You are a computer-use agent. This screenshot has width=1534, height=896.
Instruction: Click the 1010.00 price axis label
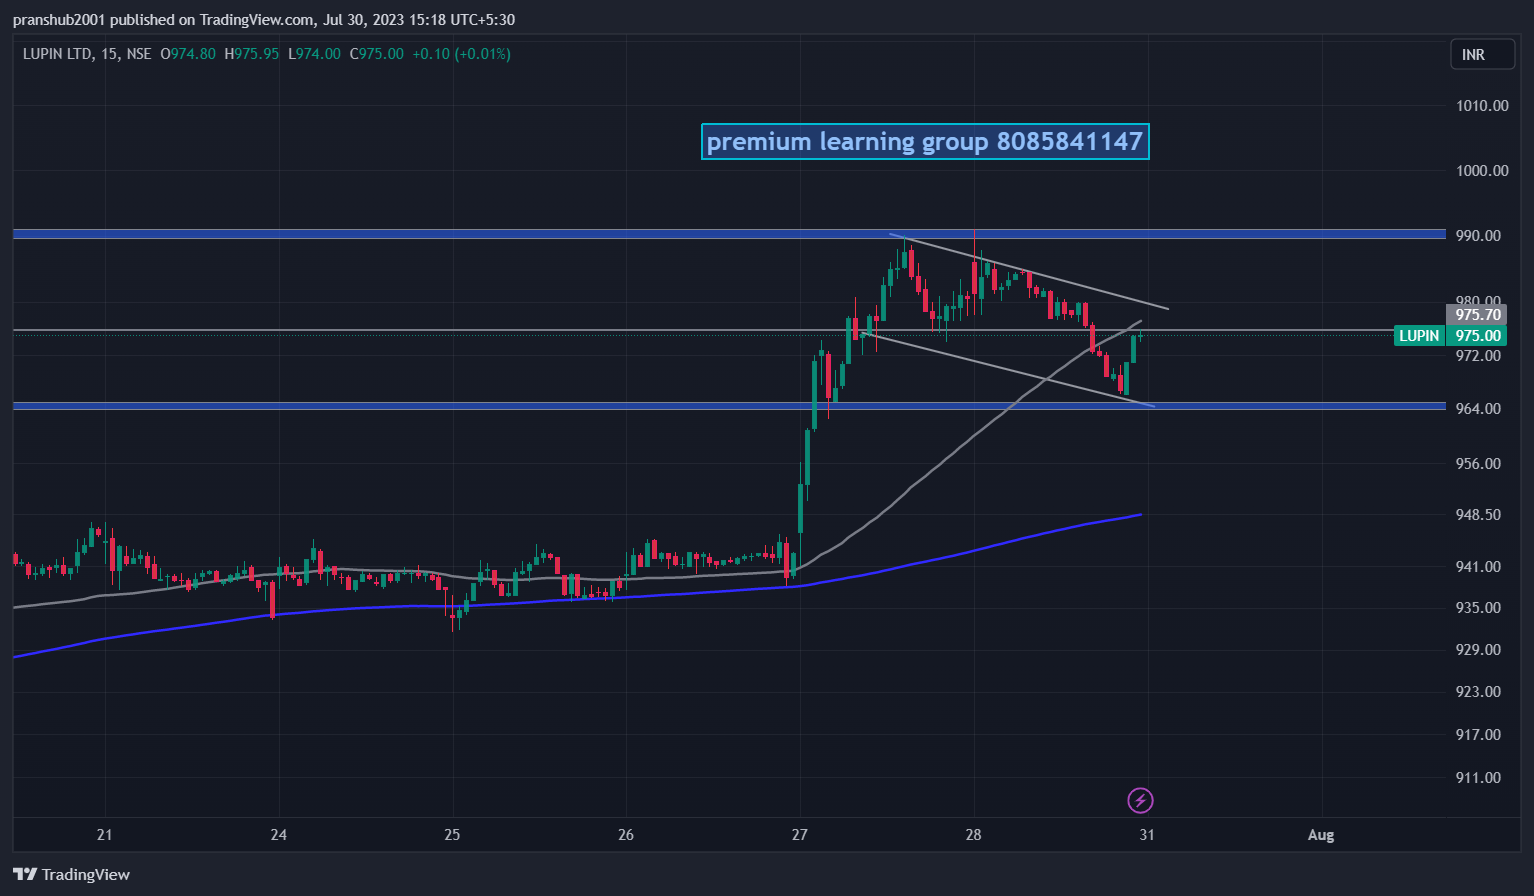pyautogui.click(x=1482, y=106)
